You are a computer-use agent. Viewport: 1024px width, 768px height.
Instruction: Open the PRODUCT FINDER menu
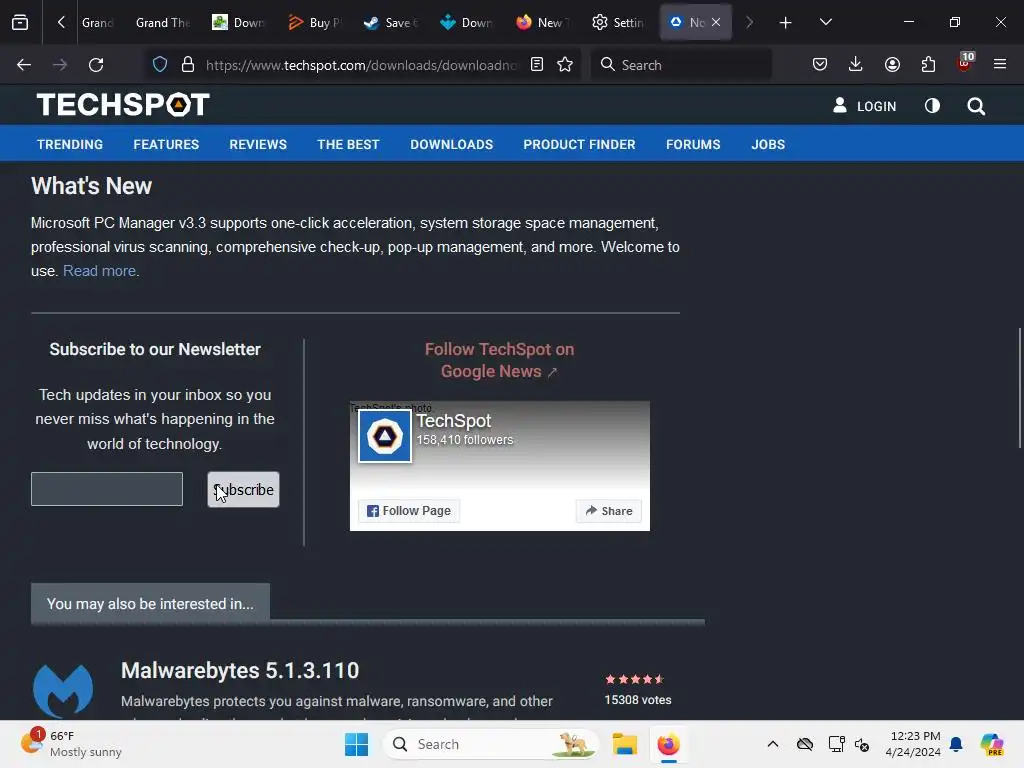[x=579, y=144]
